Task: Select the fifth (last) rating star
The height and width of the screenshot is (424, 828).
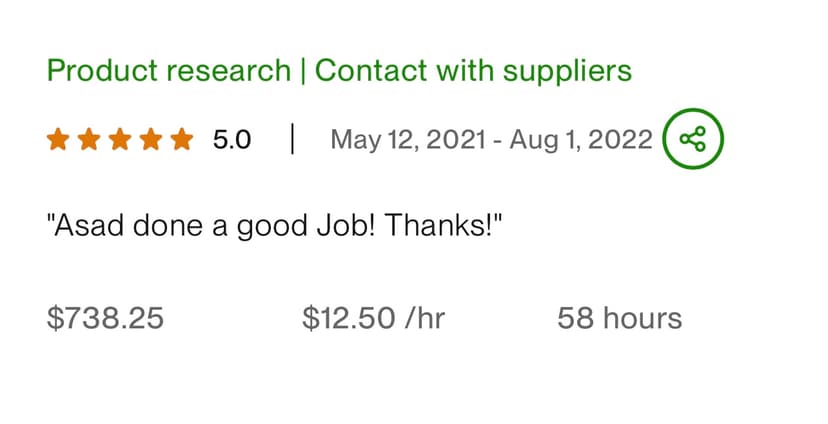Action: pyautogui.click(x=181, y=139)
